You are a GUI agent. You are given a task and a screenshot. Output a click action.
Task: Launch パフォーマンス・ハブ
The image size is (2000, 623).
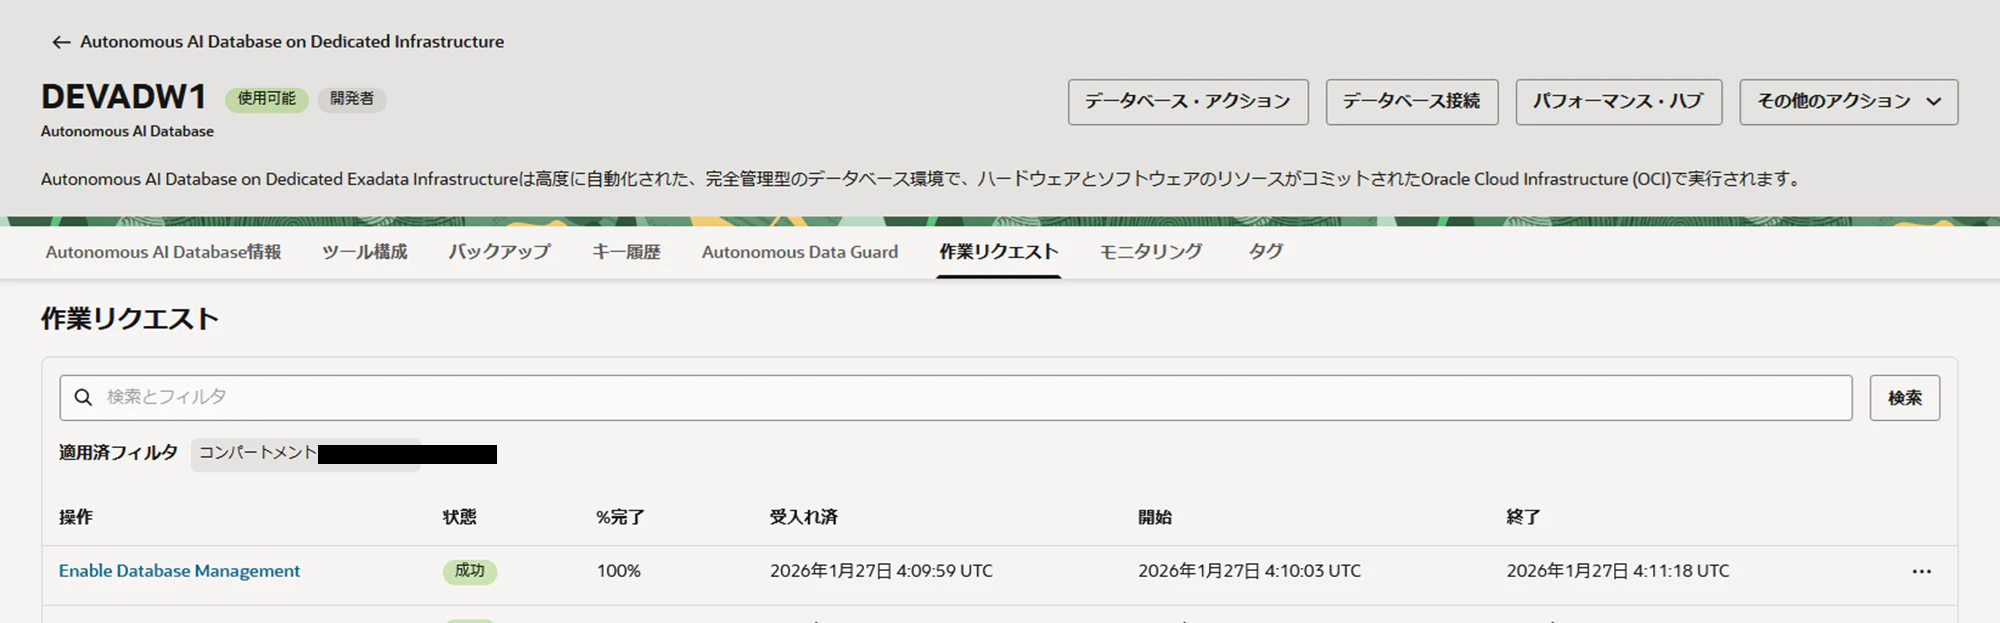(1619, 102)
